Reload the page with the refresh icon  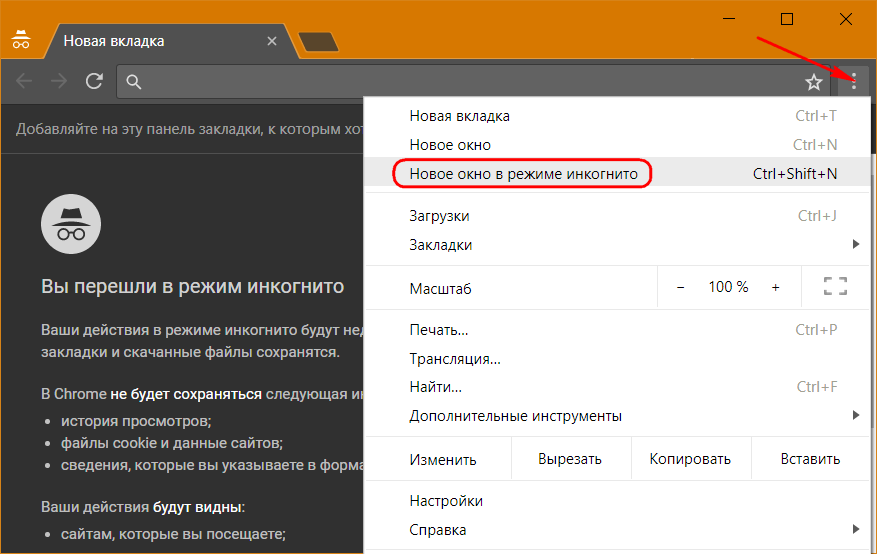(94, 82)
